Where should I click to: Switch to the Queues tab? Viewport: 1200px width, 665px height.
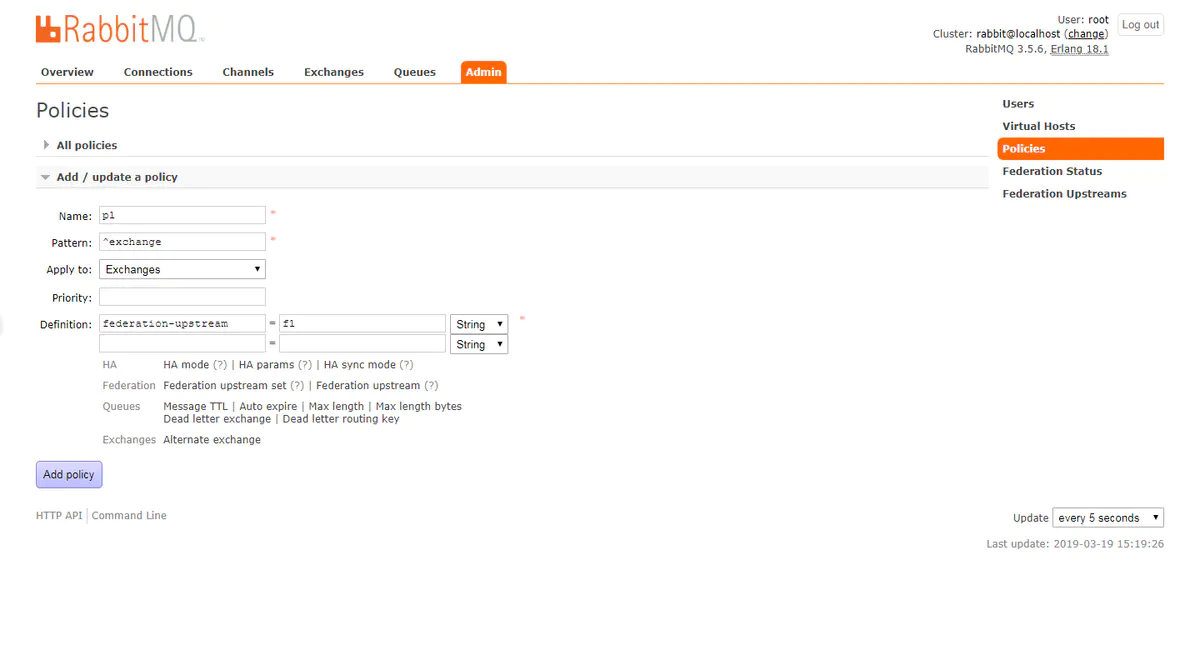point(414,72)
